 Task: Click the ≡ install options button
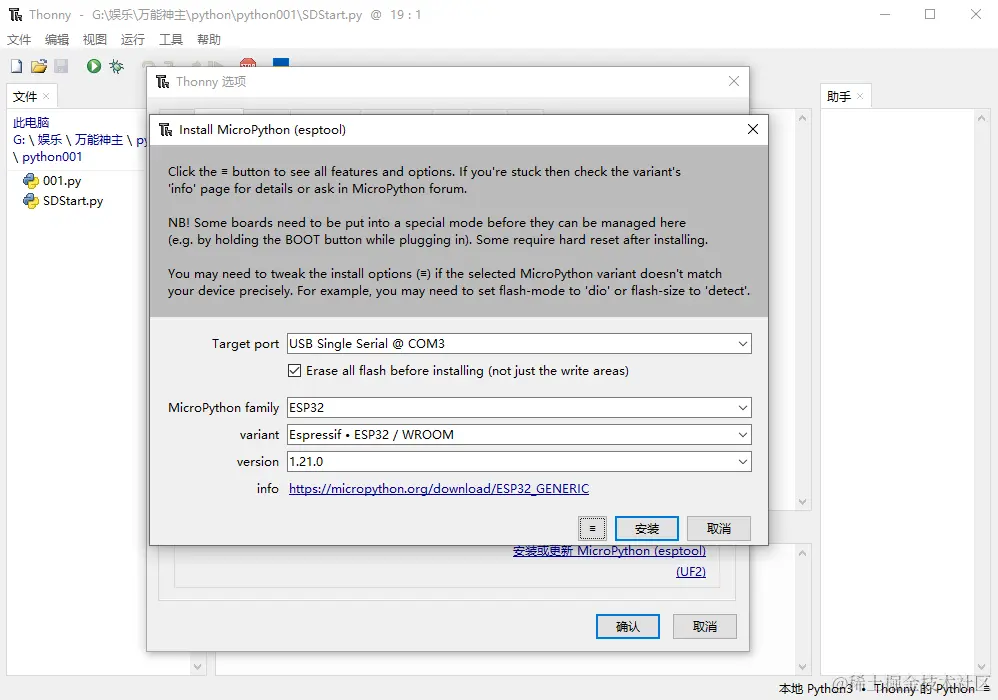coord(593,528)
